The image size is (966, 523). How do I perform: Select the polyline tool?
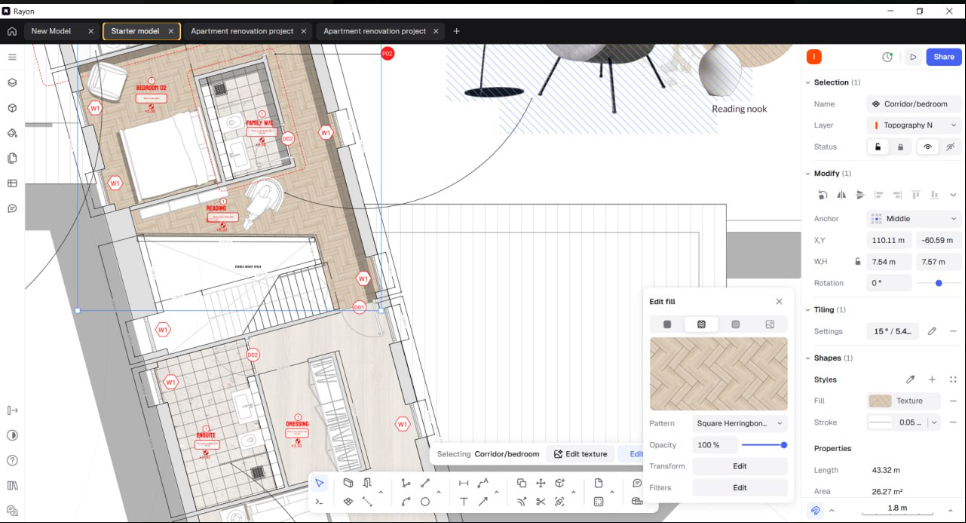pyautogui.click(x=405, y=483)
